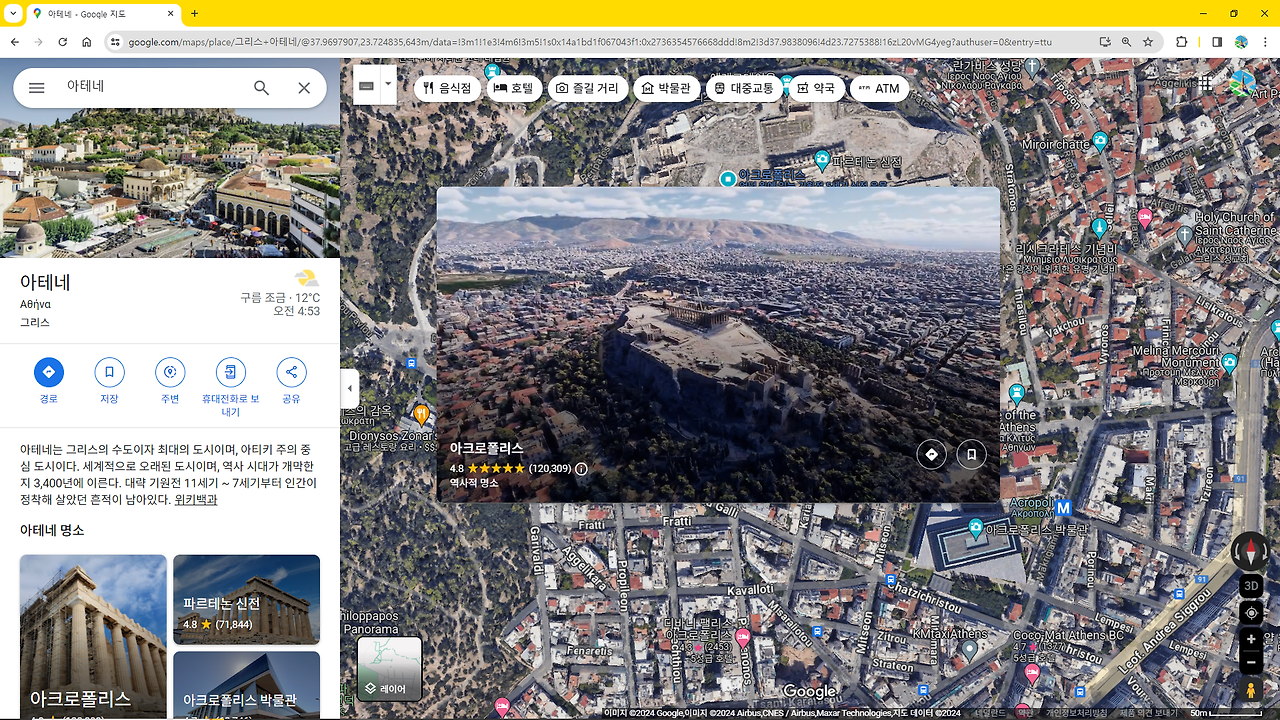The height and width of the screenshot is (720, 1280).
Task: Click the compass to reset north
Action: point(1250,551)
